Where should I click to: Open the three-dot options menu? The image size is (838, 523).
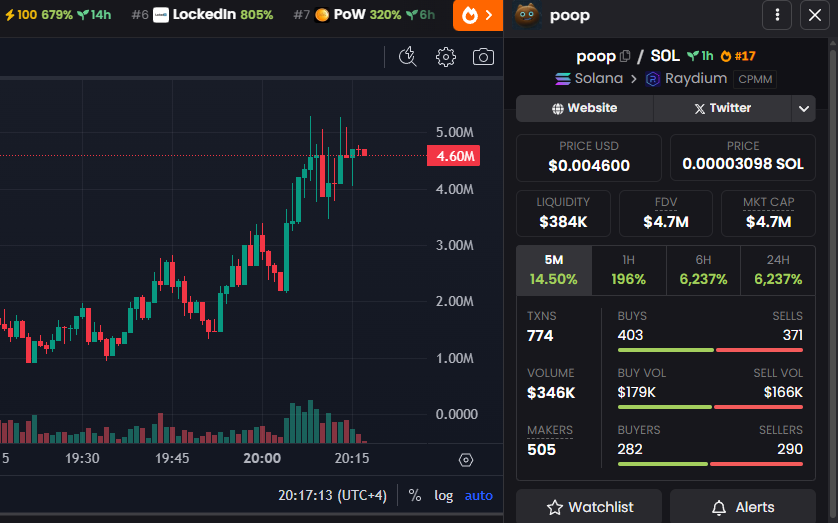click(x=777, y=15)
